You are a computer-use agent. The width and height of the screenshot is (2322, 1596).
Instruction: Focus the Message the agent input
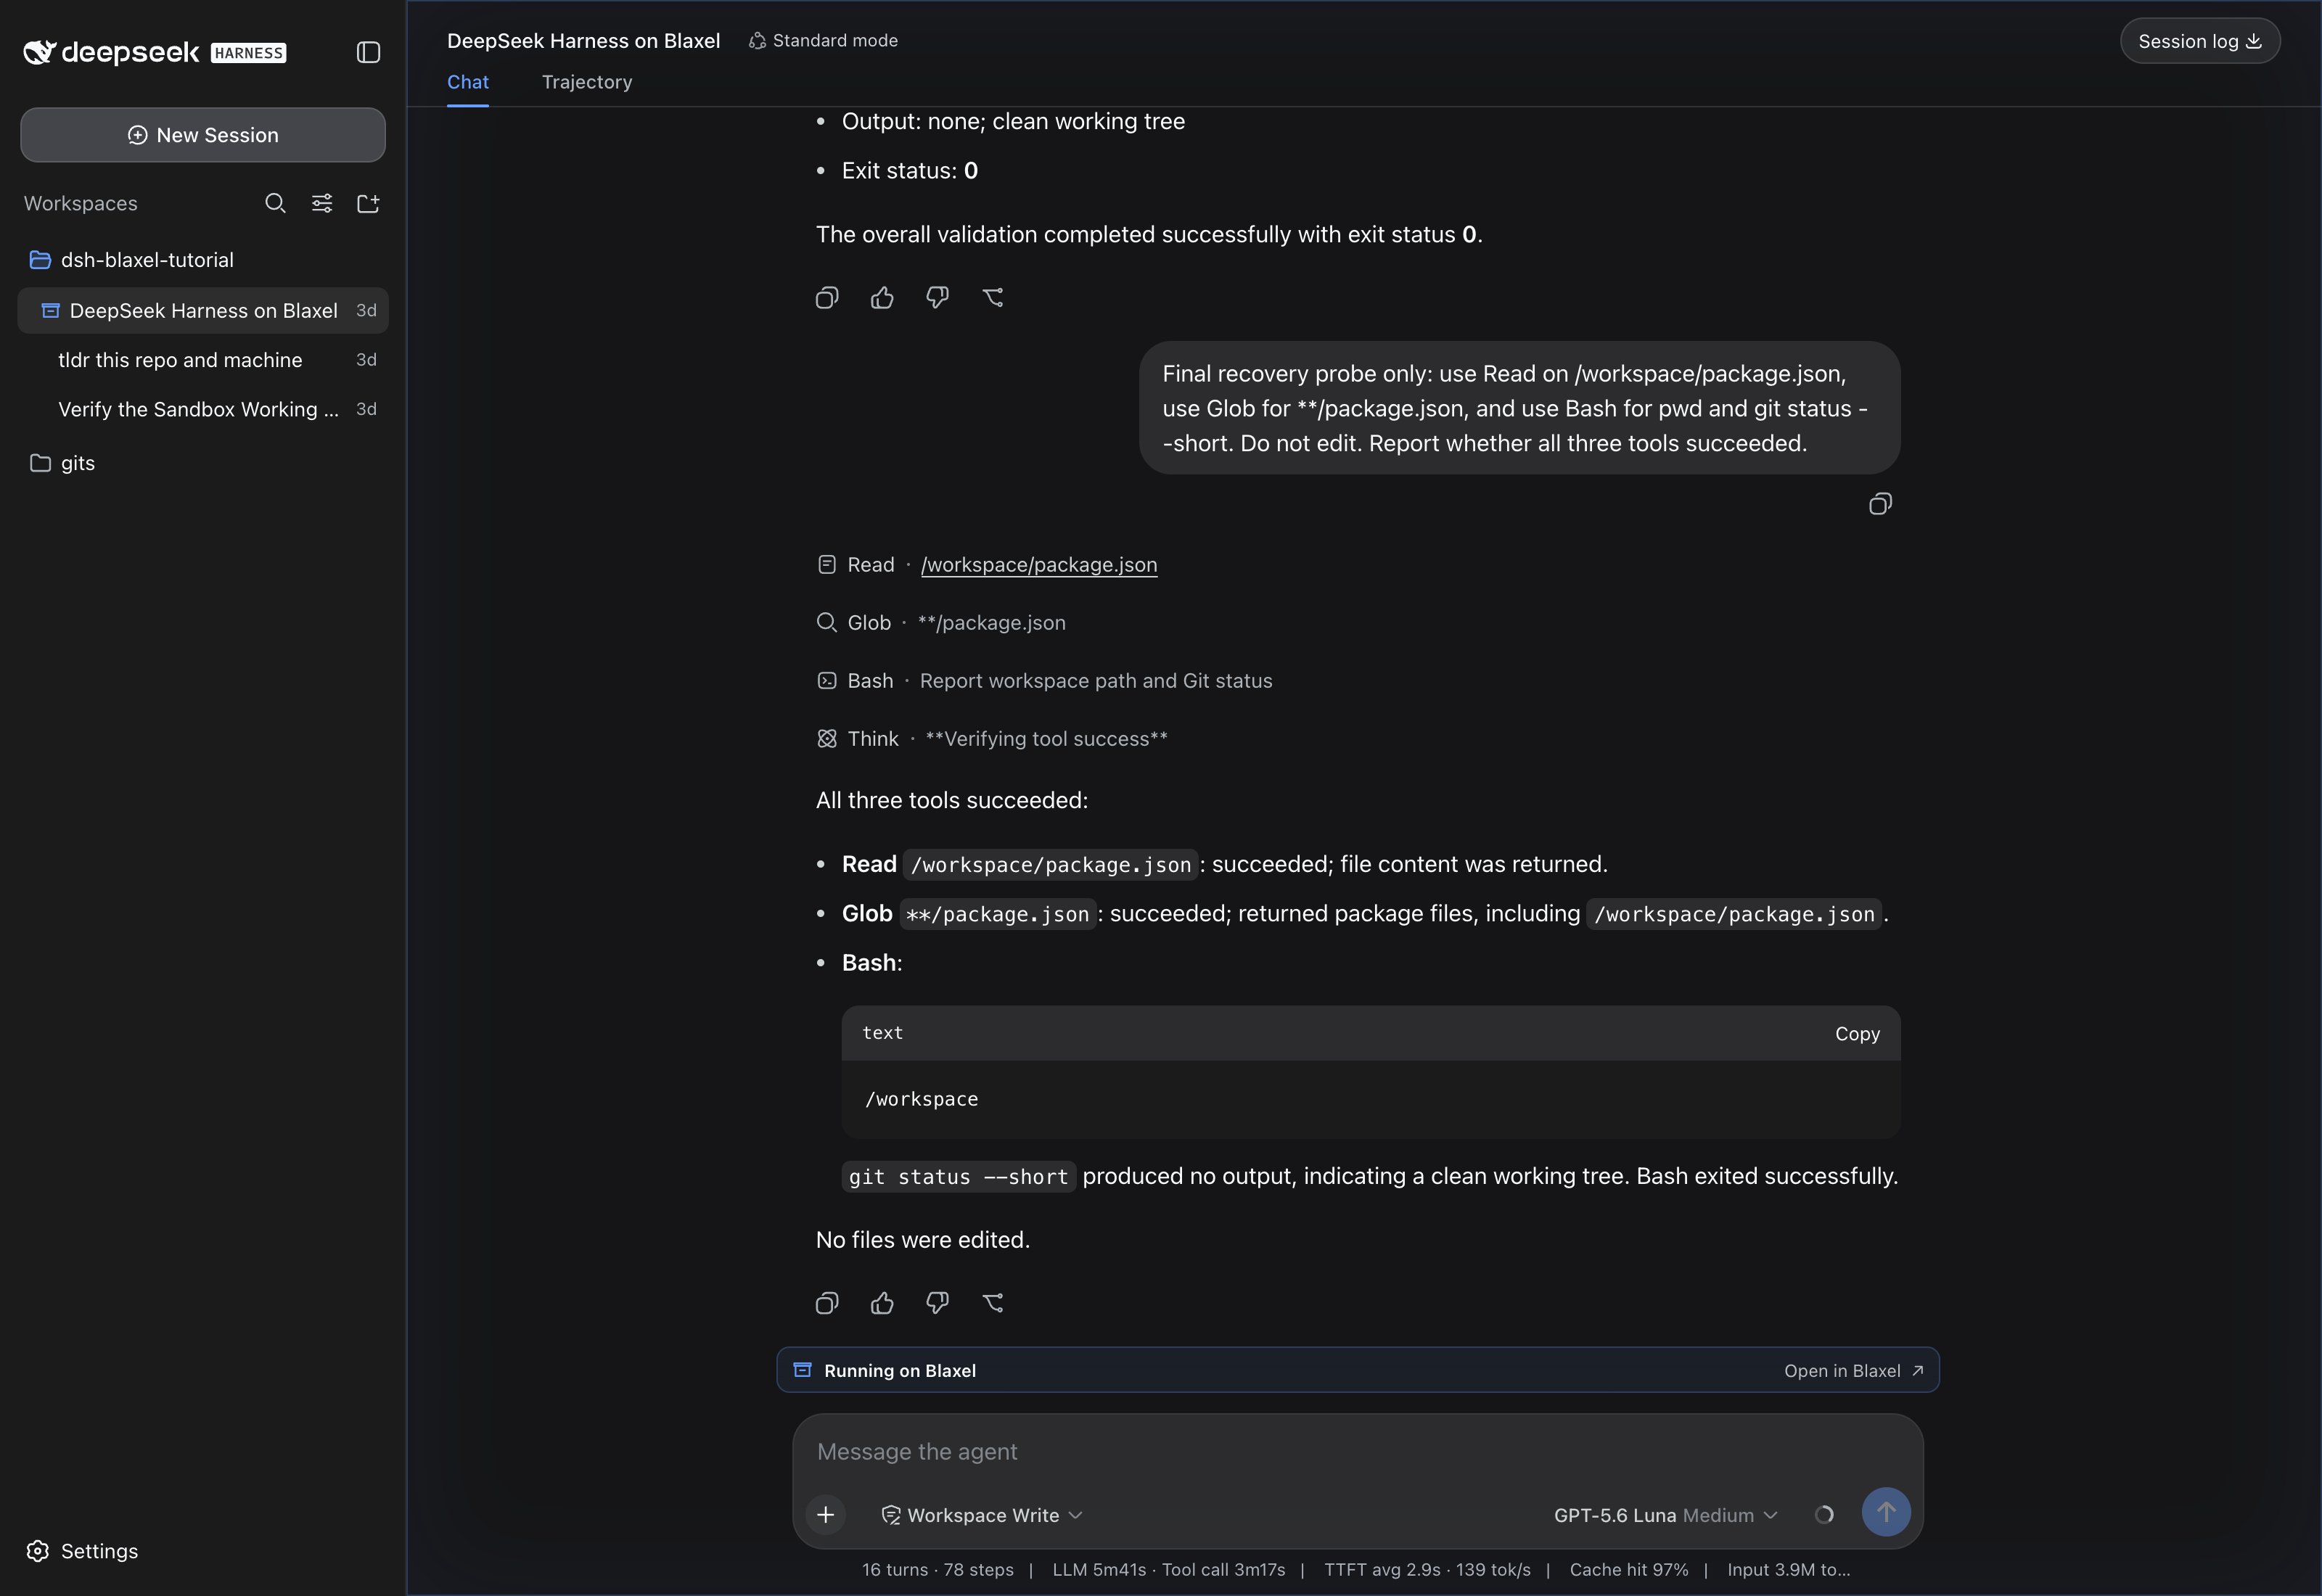[x=1358, y=1452]
